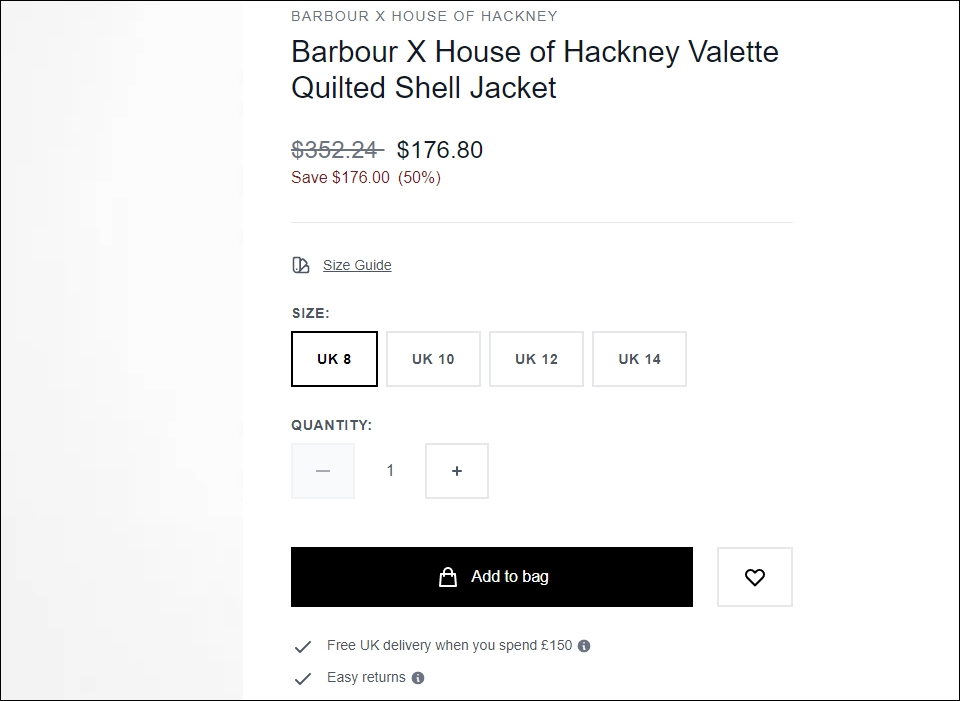Click the Free UK delivery checkmark icon
Screen dimensions: 960x701
coord(303,647)
